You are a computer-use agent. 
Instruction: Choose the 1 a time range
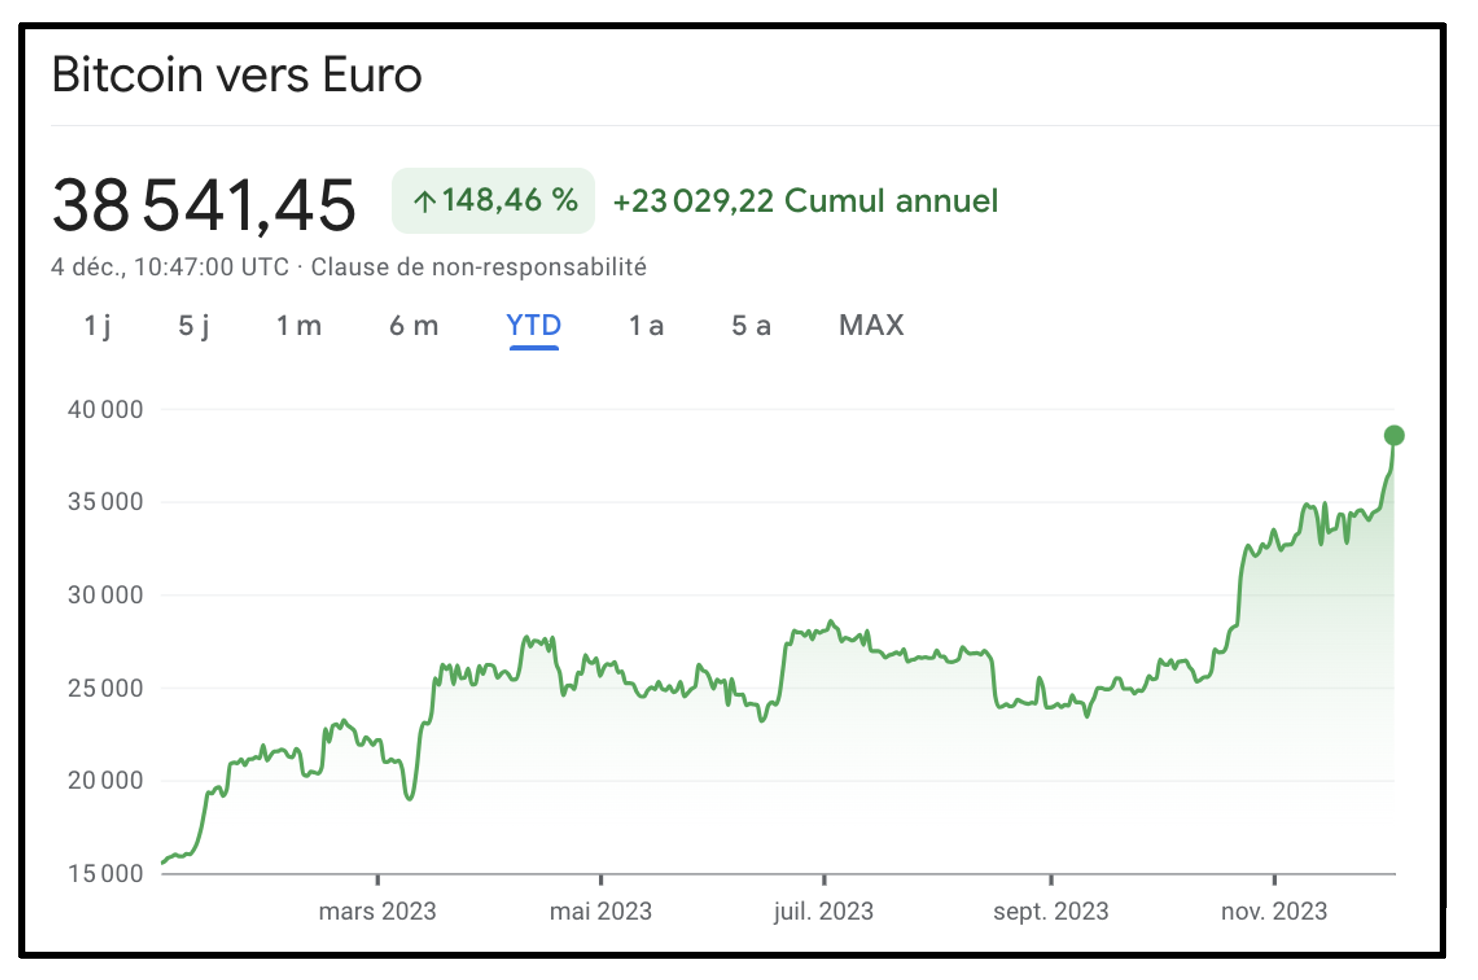(x=646, y=325)
